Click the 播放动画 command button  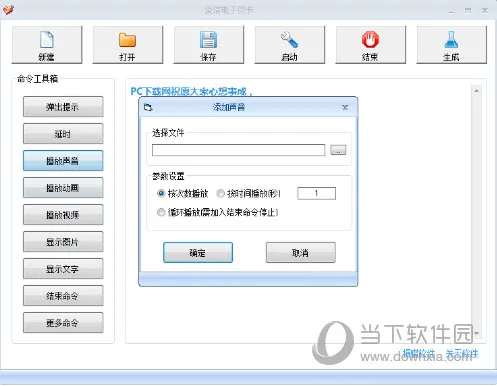pyautogui.click(x=63, y=188)
